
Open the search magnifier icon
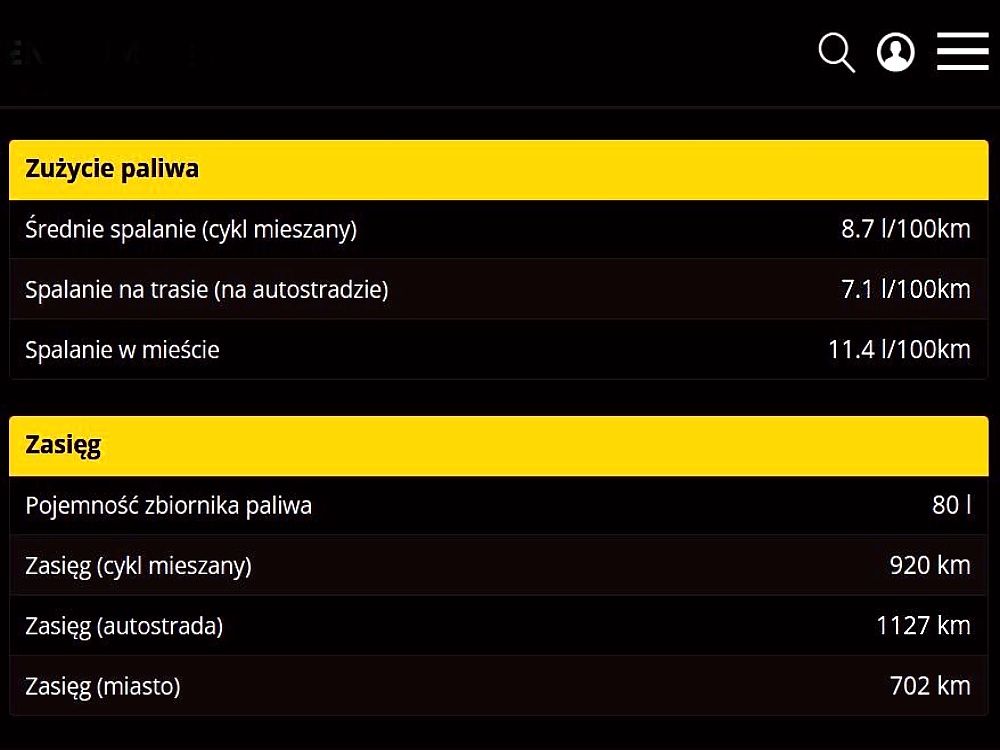(x=837, y=52)
